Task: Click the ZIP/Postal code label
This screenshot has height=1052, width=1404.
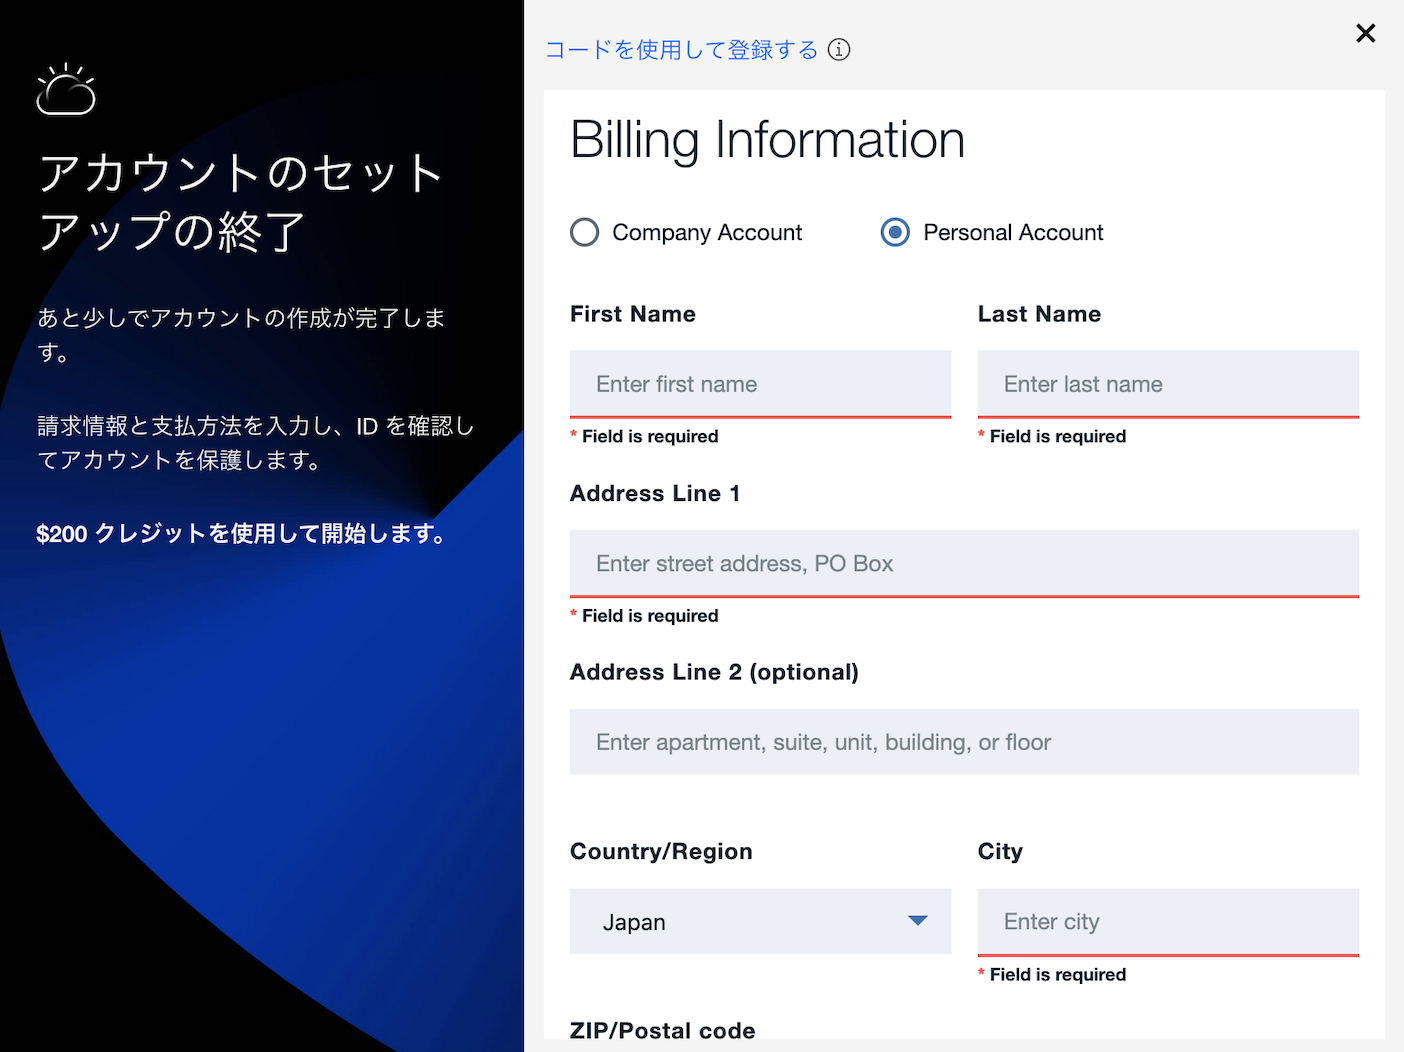Action: click(662, 1030)
